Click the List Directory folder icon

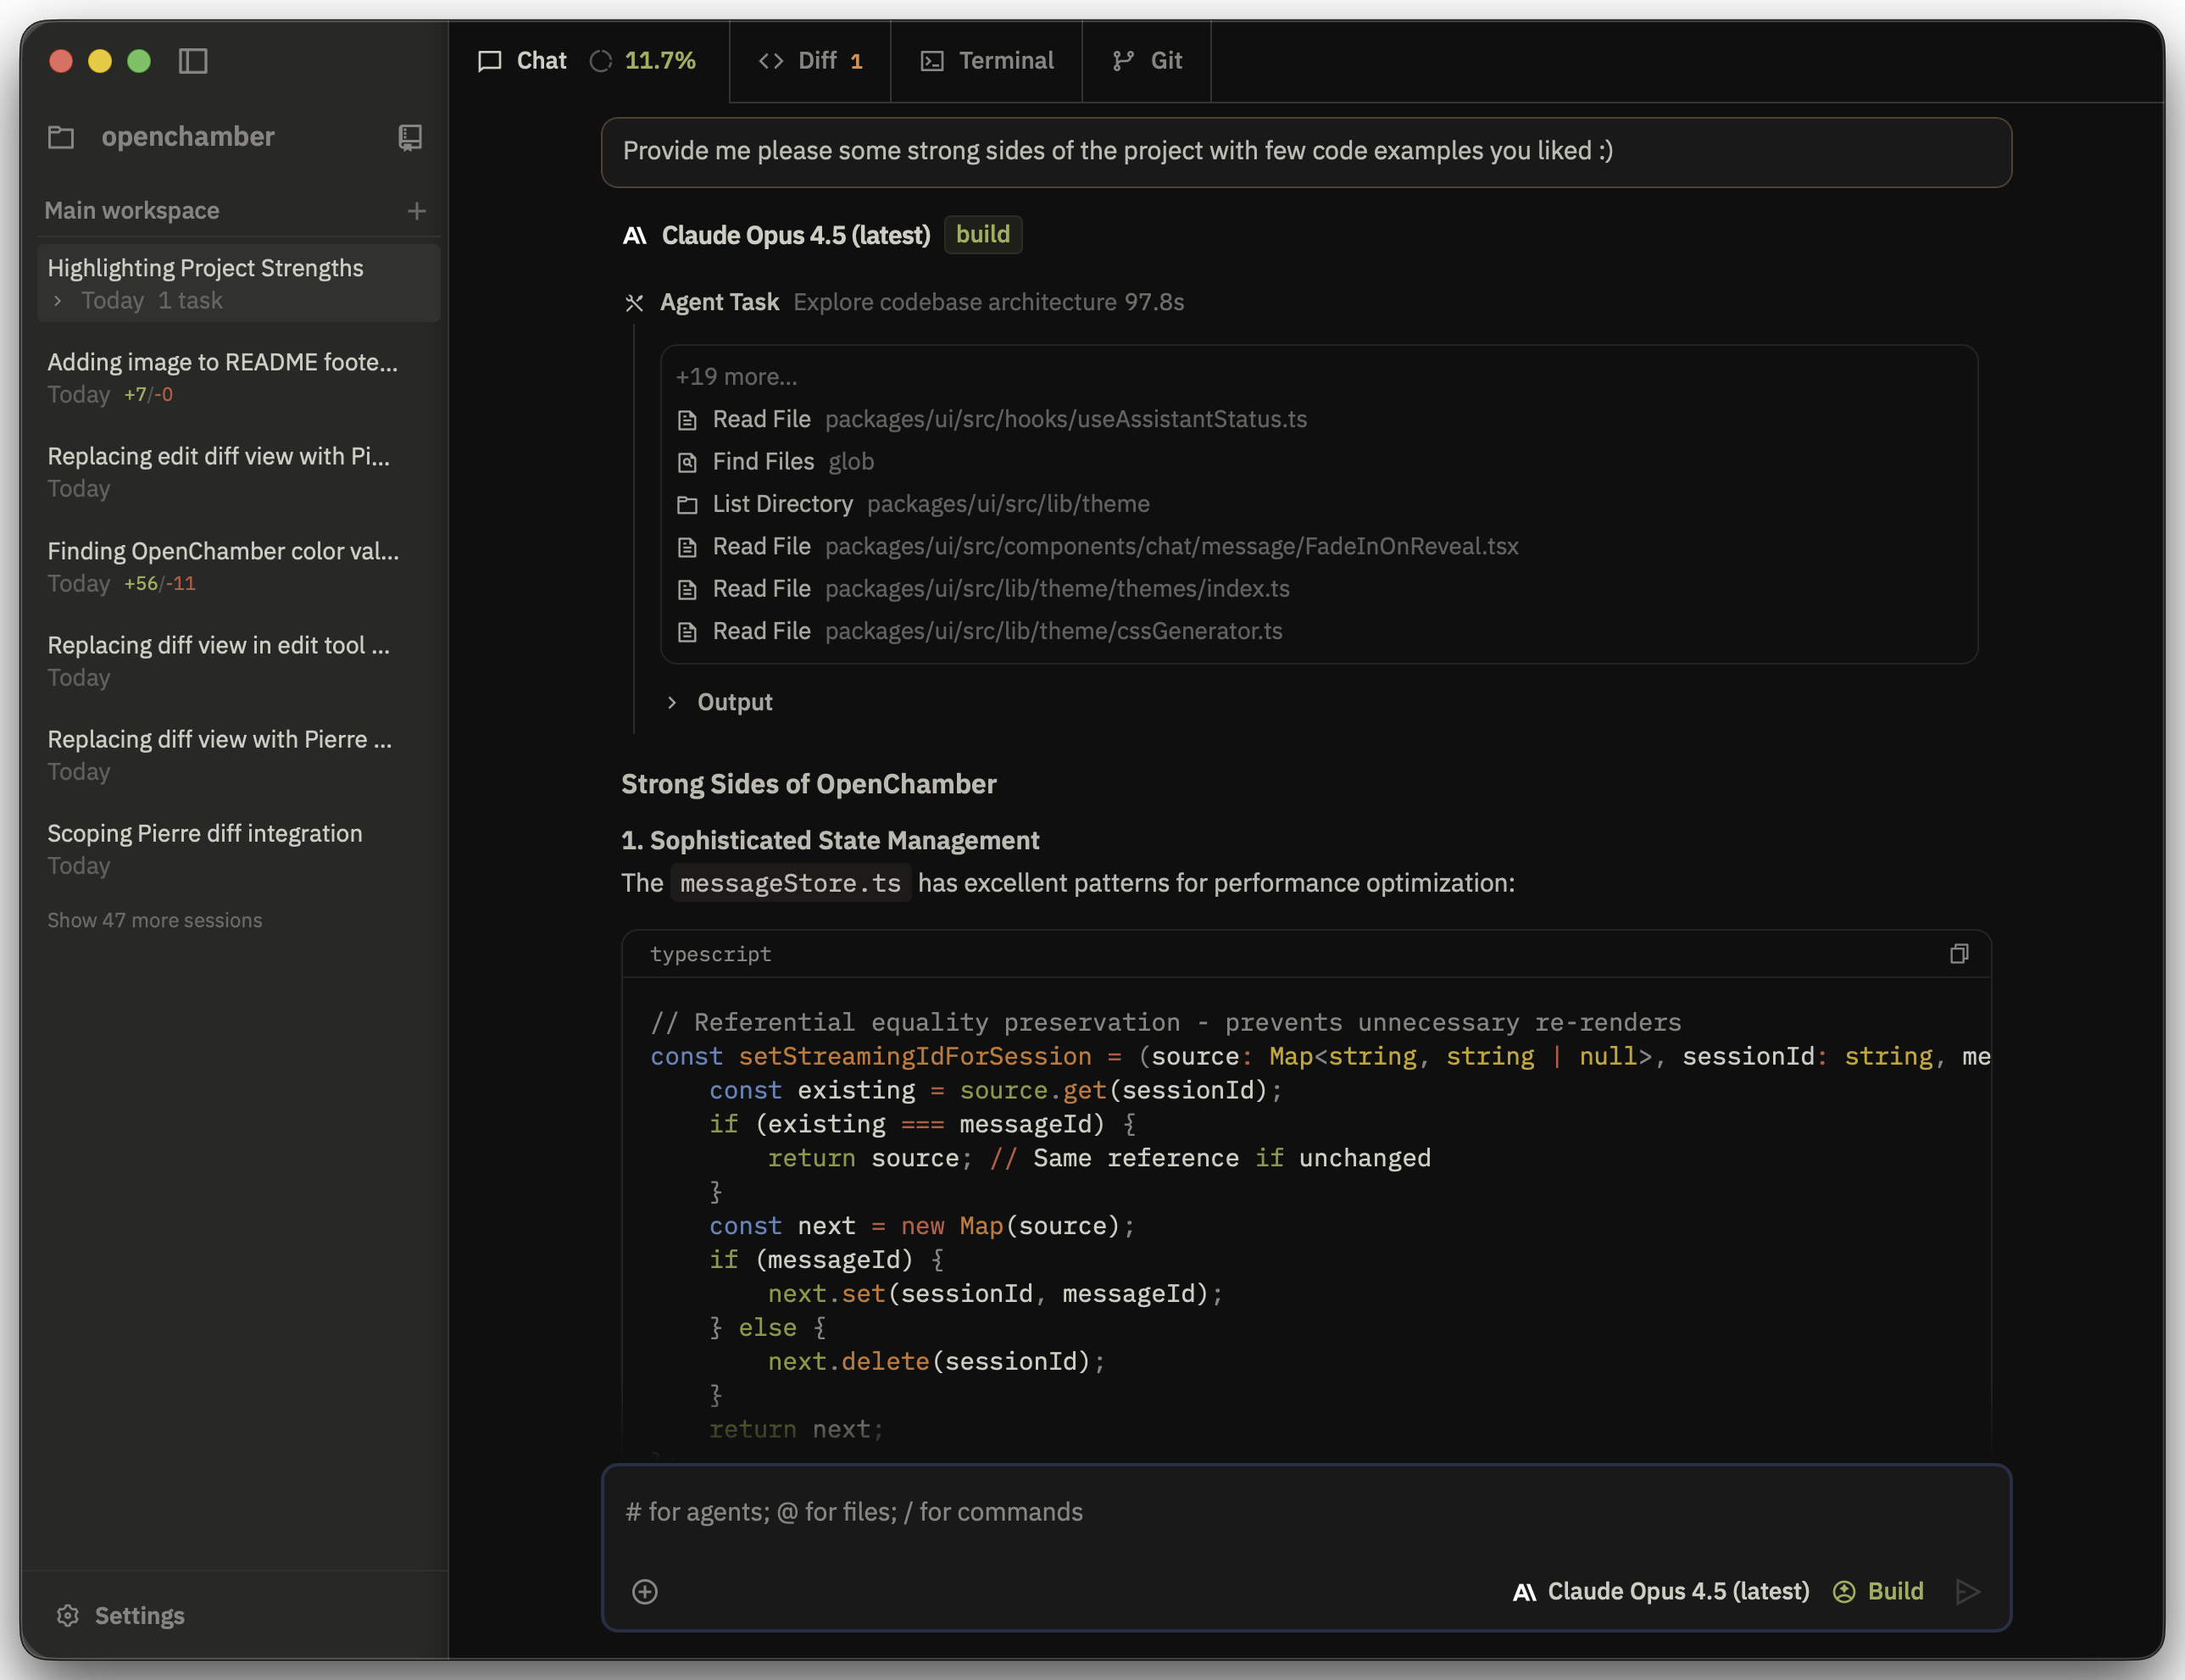pos(687,505)
